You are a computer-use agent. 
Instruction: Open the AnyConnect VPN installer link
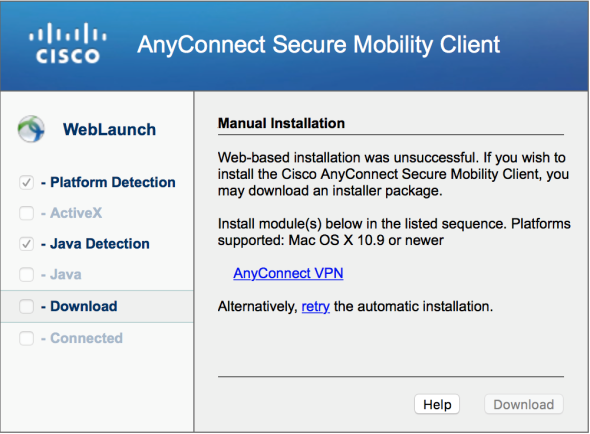pyautogui.click(x=288, y=273)
